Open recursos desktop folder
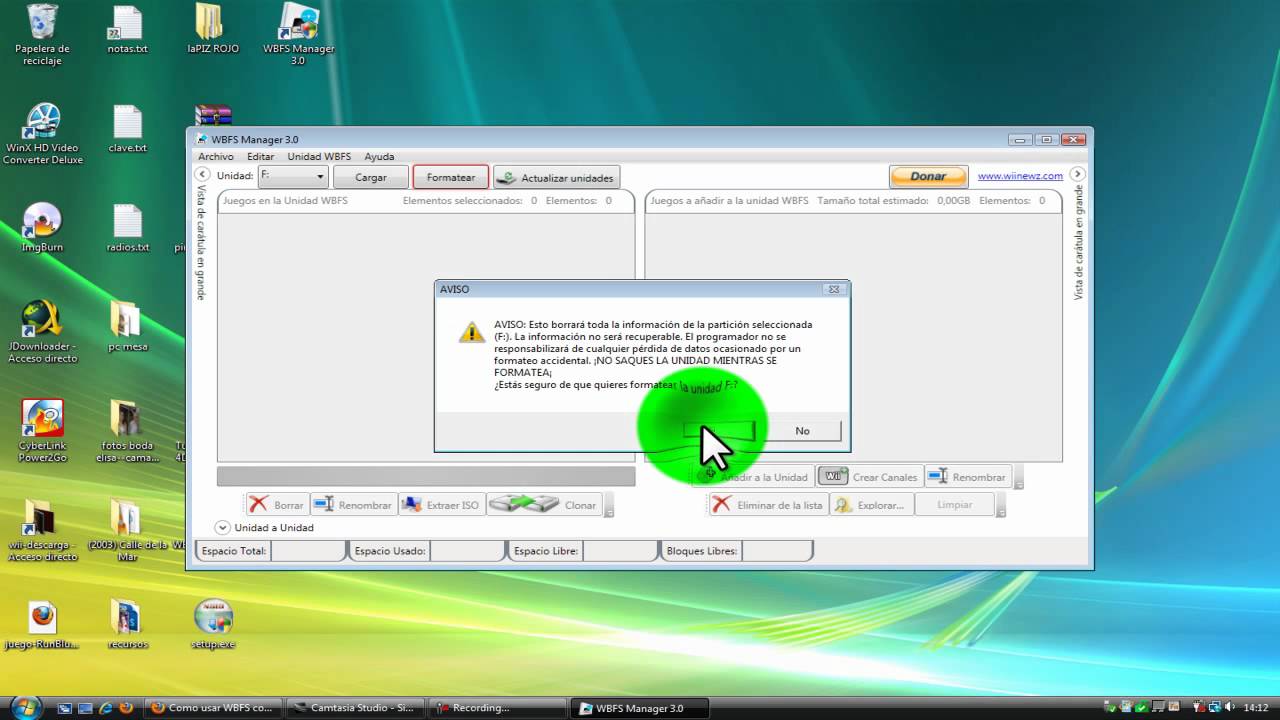 point(127,626)
